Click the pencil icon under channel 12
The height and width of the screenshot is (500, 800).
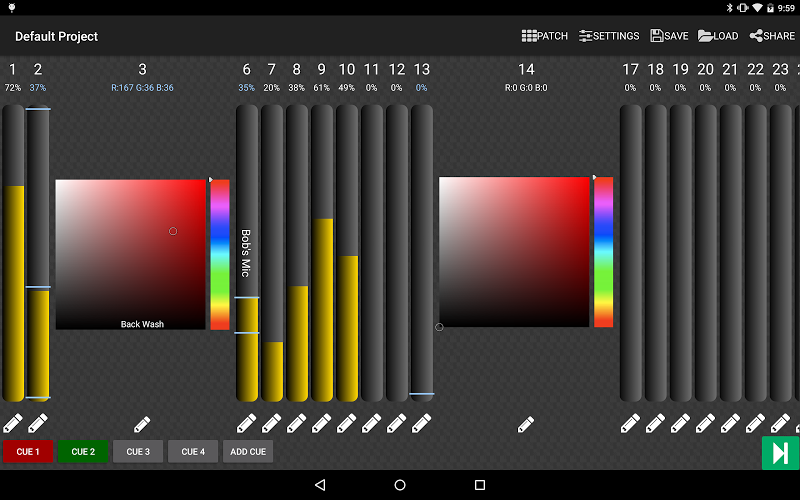click(396, 423)
